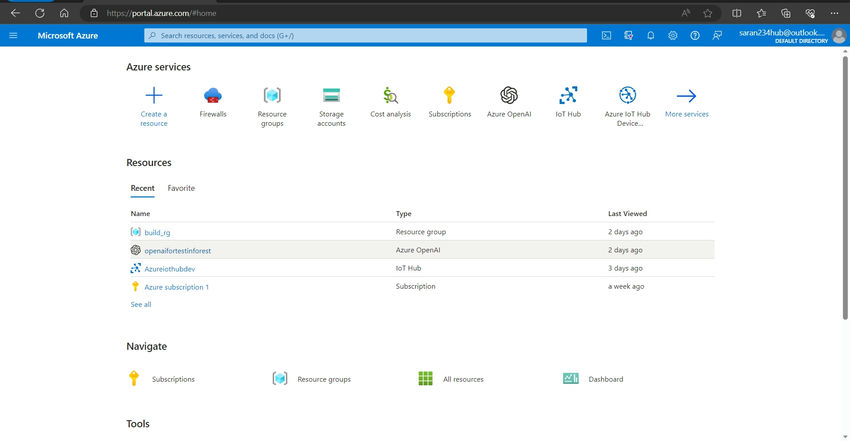Click "a week ago" last viewed cell
This screenshot has height=441, width=850.
click(626, 287)
